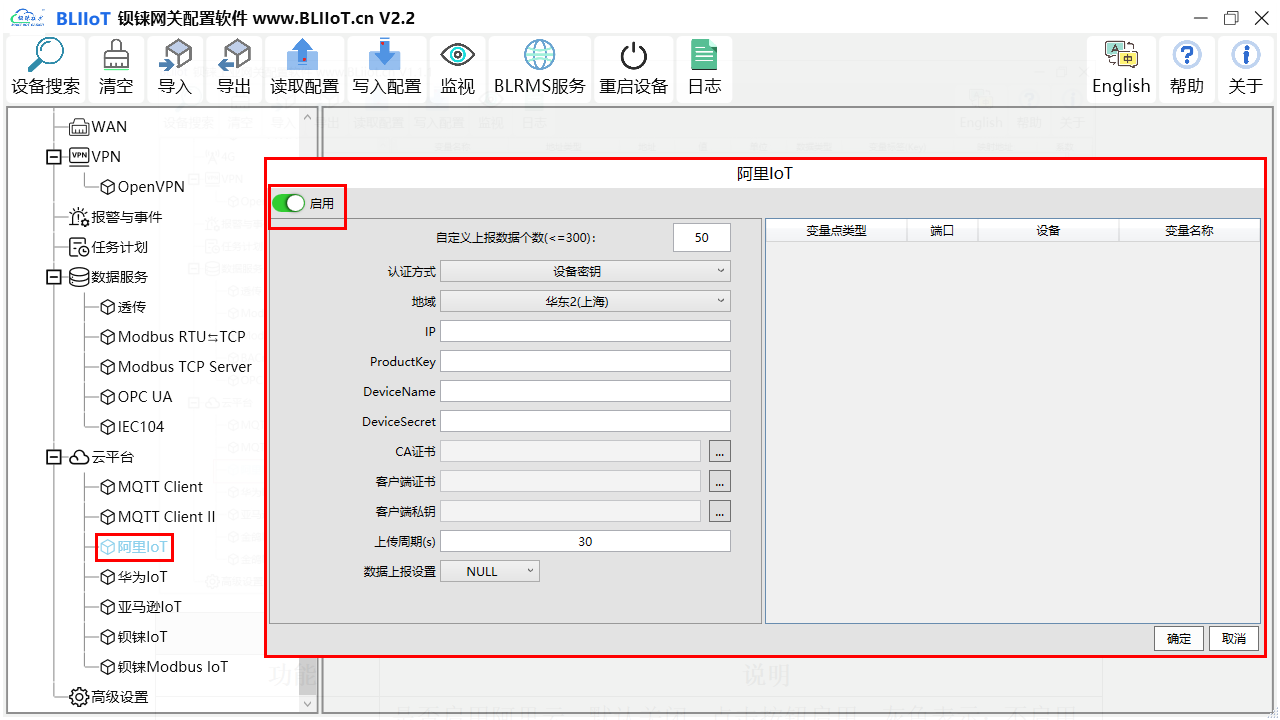Open the 关于 about icon
This screenshot has width=1280, height=720.
[x=1246, y=68]
